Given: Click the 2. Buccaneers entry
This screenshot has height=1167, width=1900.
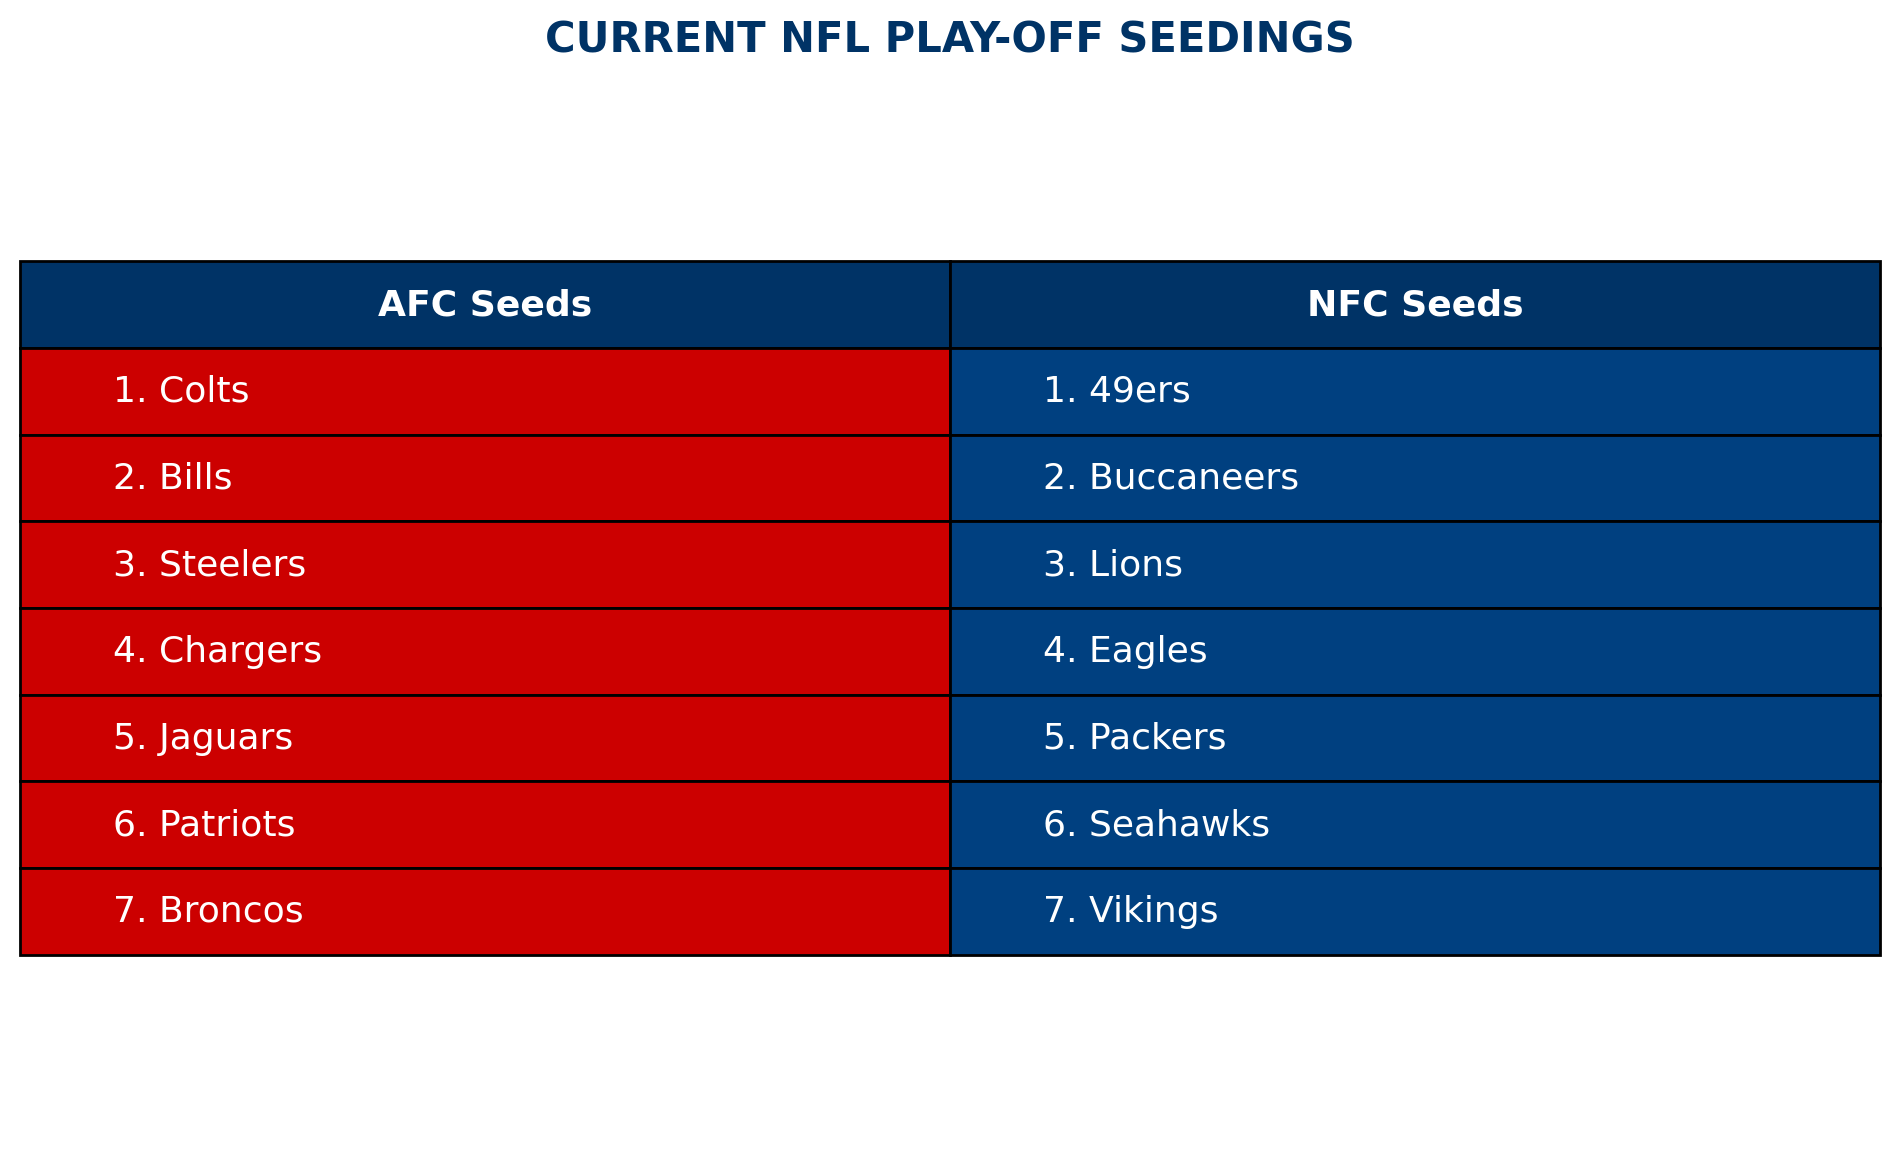Looking at the screenshot, I should pos(1171,478).
